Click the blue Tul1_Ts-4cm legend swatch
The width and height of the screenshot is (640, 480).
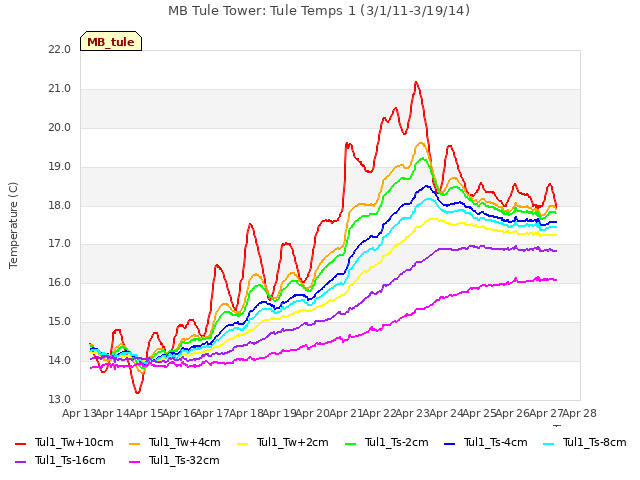[449, 443]
